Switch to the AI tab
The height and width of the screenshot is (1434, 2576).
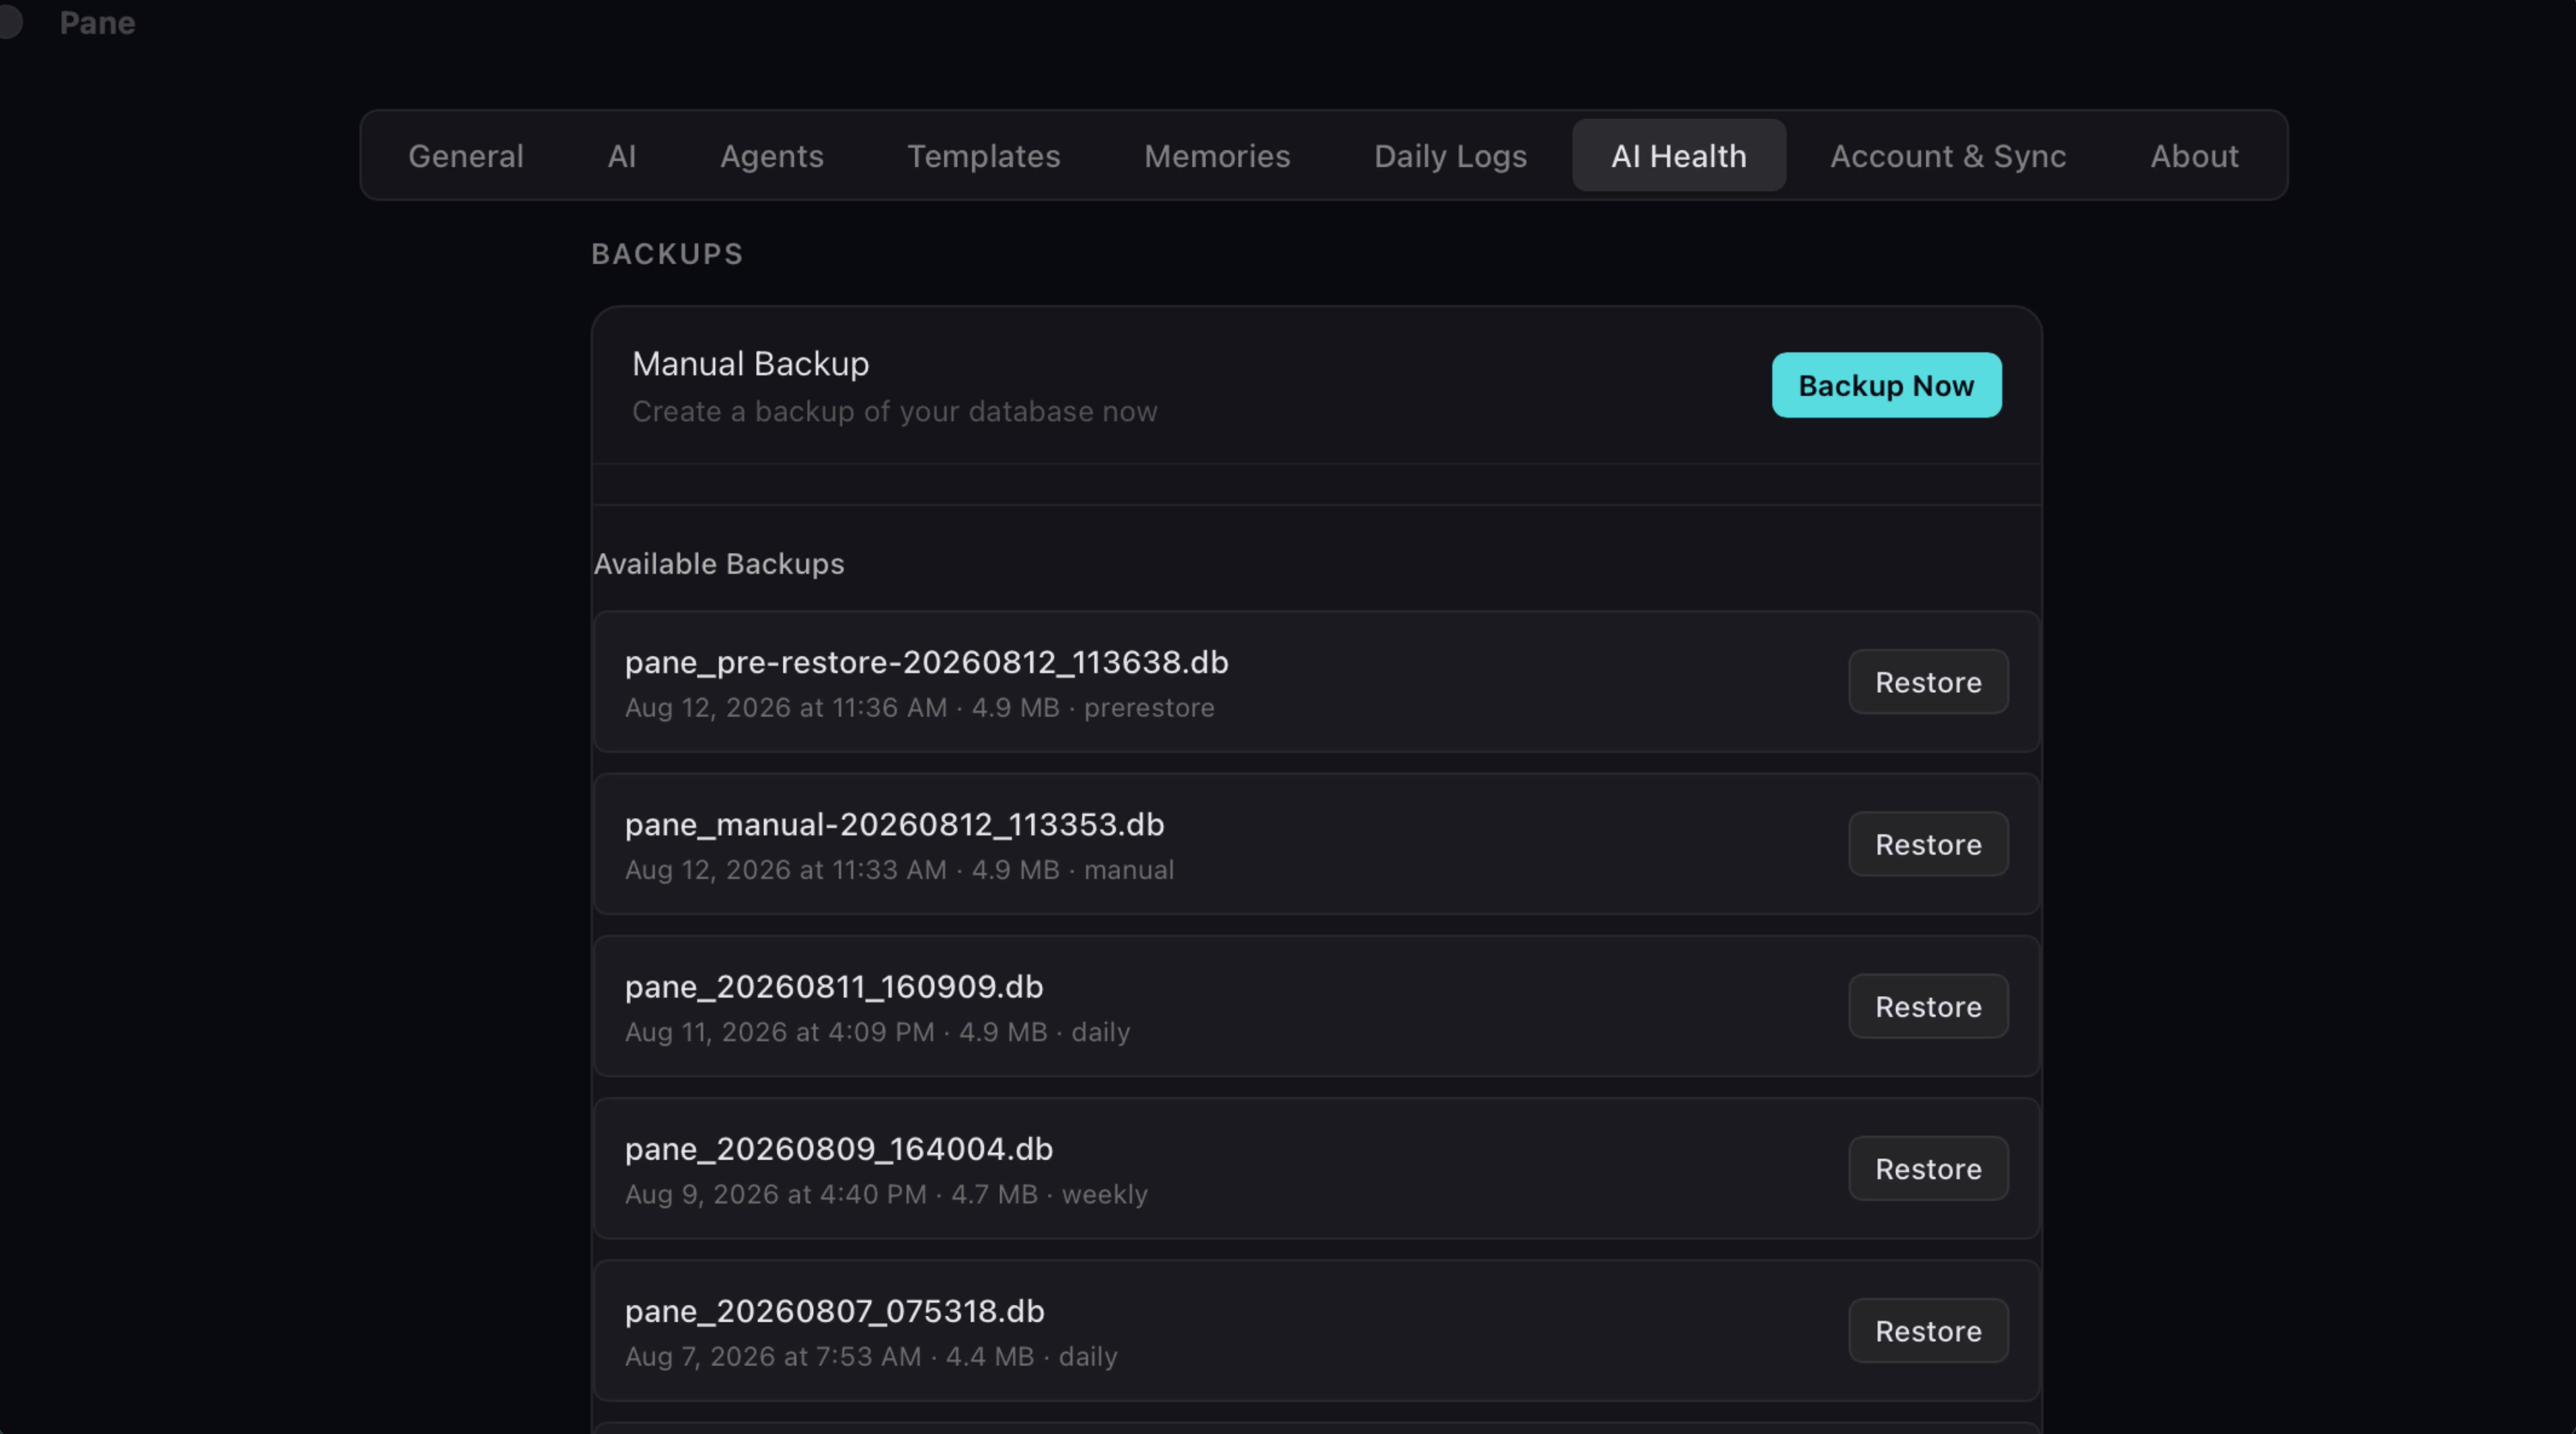[x=622, y=156]
